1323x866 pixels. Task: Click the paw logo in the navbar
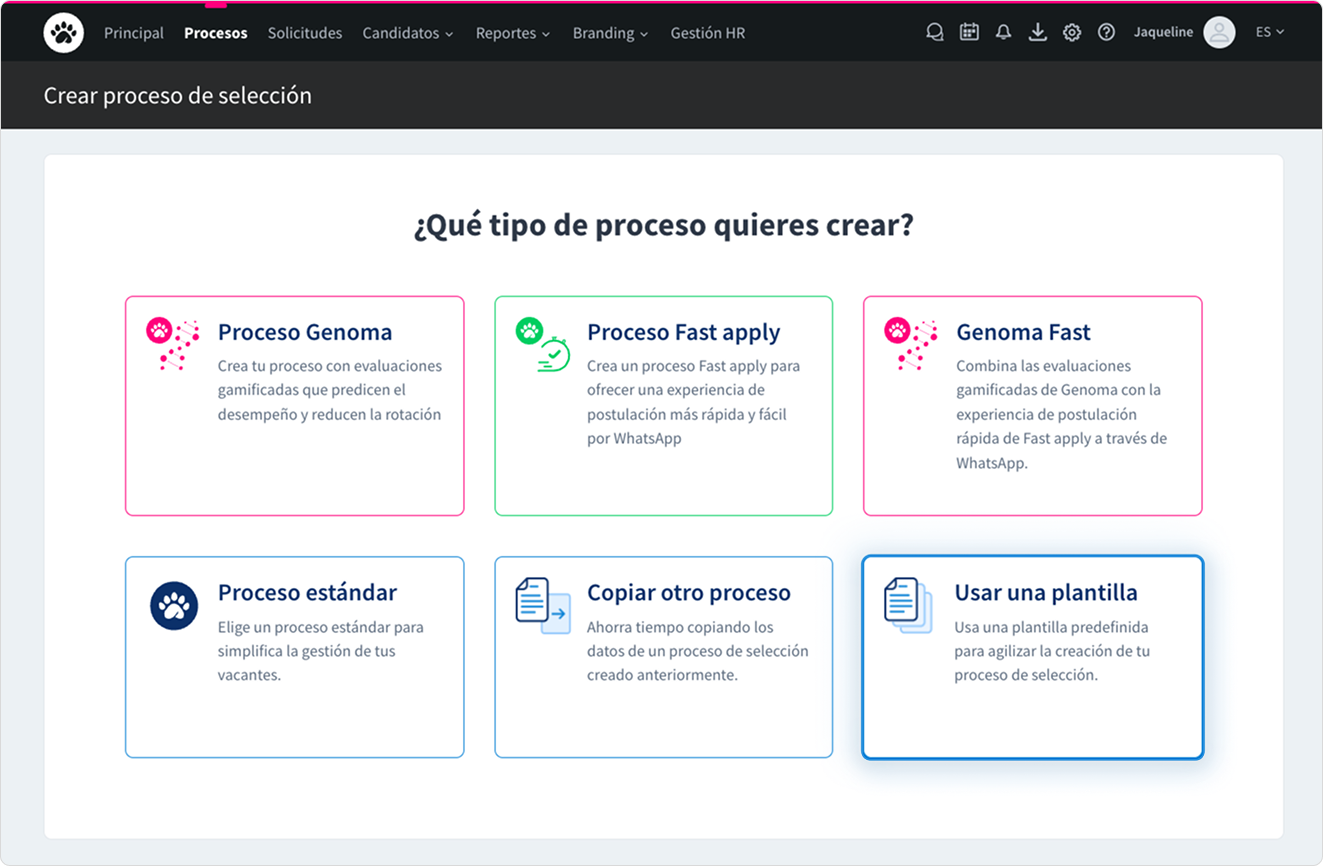point(64,33)
